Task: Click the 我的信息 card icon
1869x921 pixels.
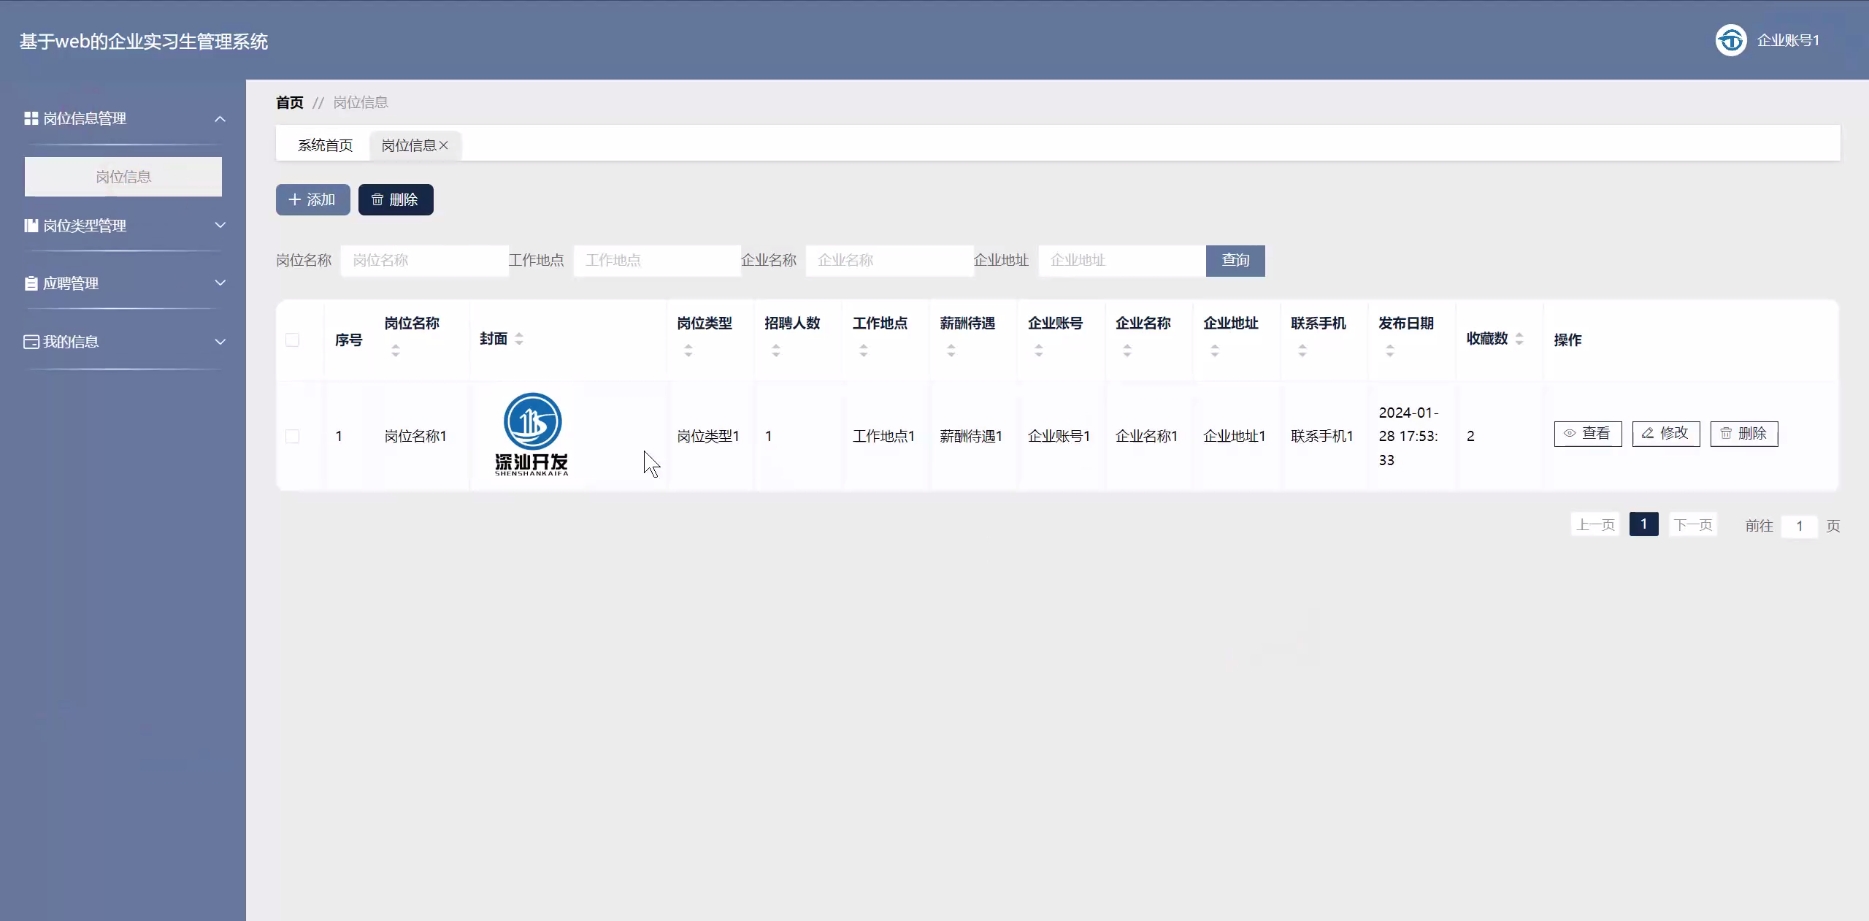Action: [31, 342]
